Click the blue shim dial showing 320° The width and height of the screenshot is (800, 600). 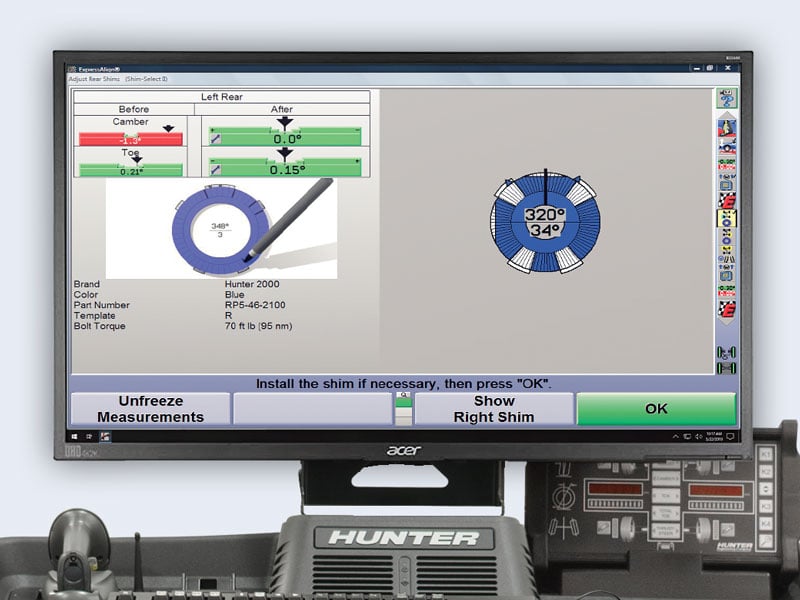pos(545,221)
